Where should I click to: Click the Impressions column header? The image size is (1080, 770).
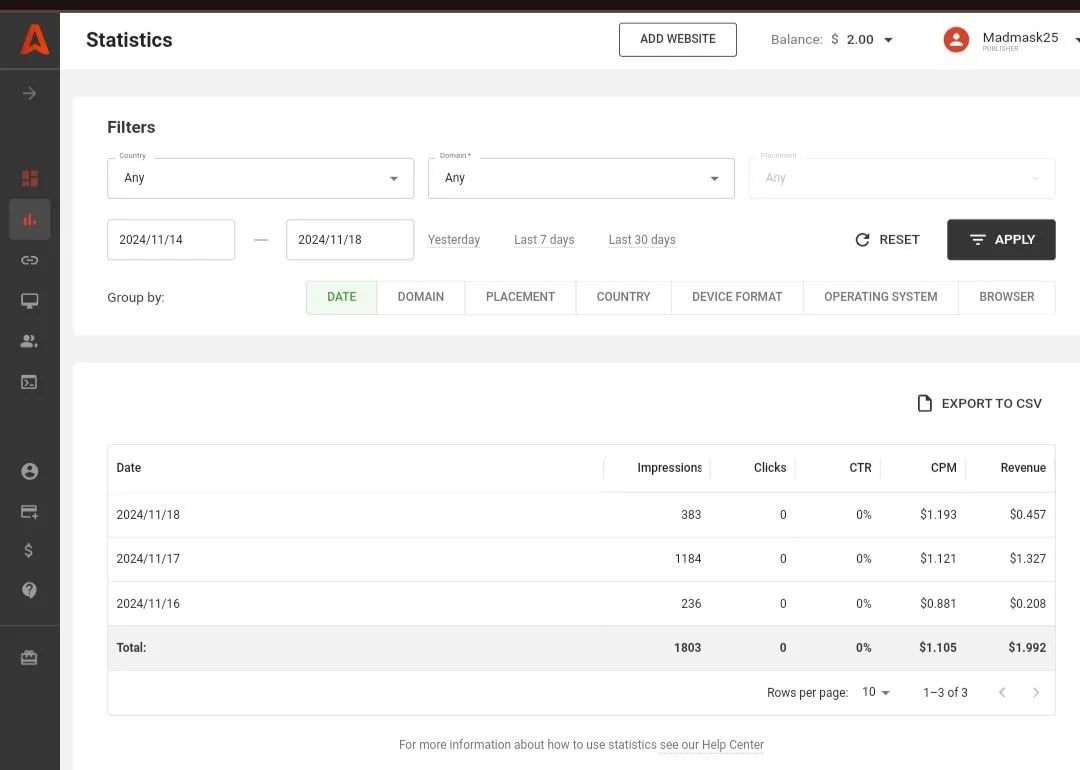(x=669, y=468)
